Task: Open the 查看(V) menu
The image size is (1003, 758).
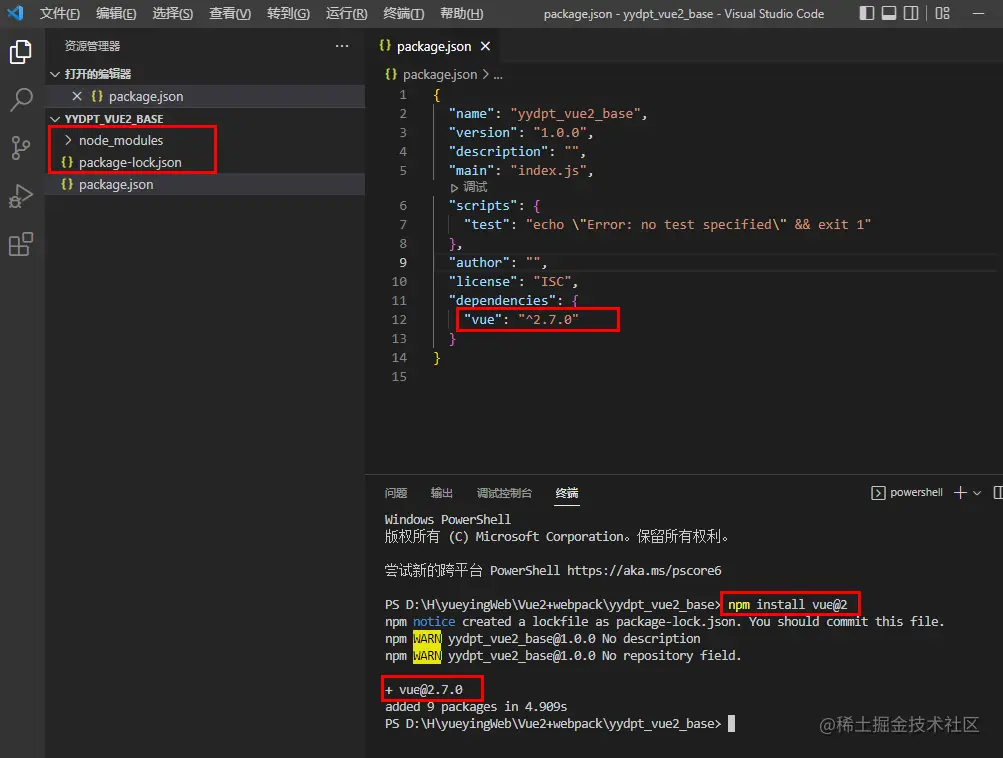Action: (230, 13)
